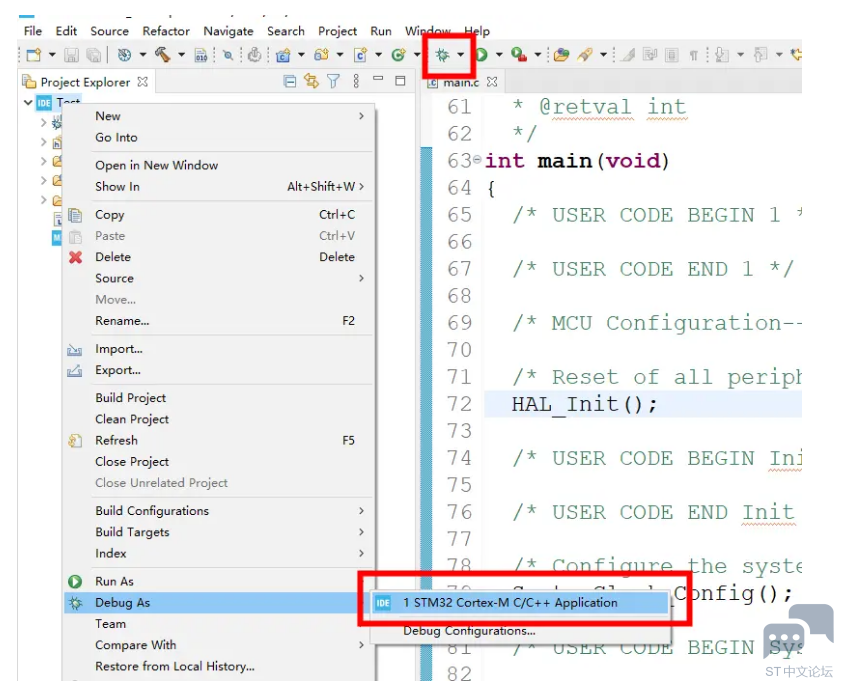Image resolution: width=842 pixels, height=687 pixels.
Task: Click the Filter funnel in Project Explorer
Action: [x=333, y=82]
